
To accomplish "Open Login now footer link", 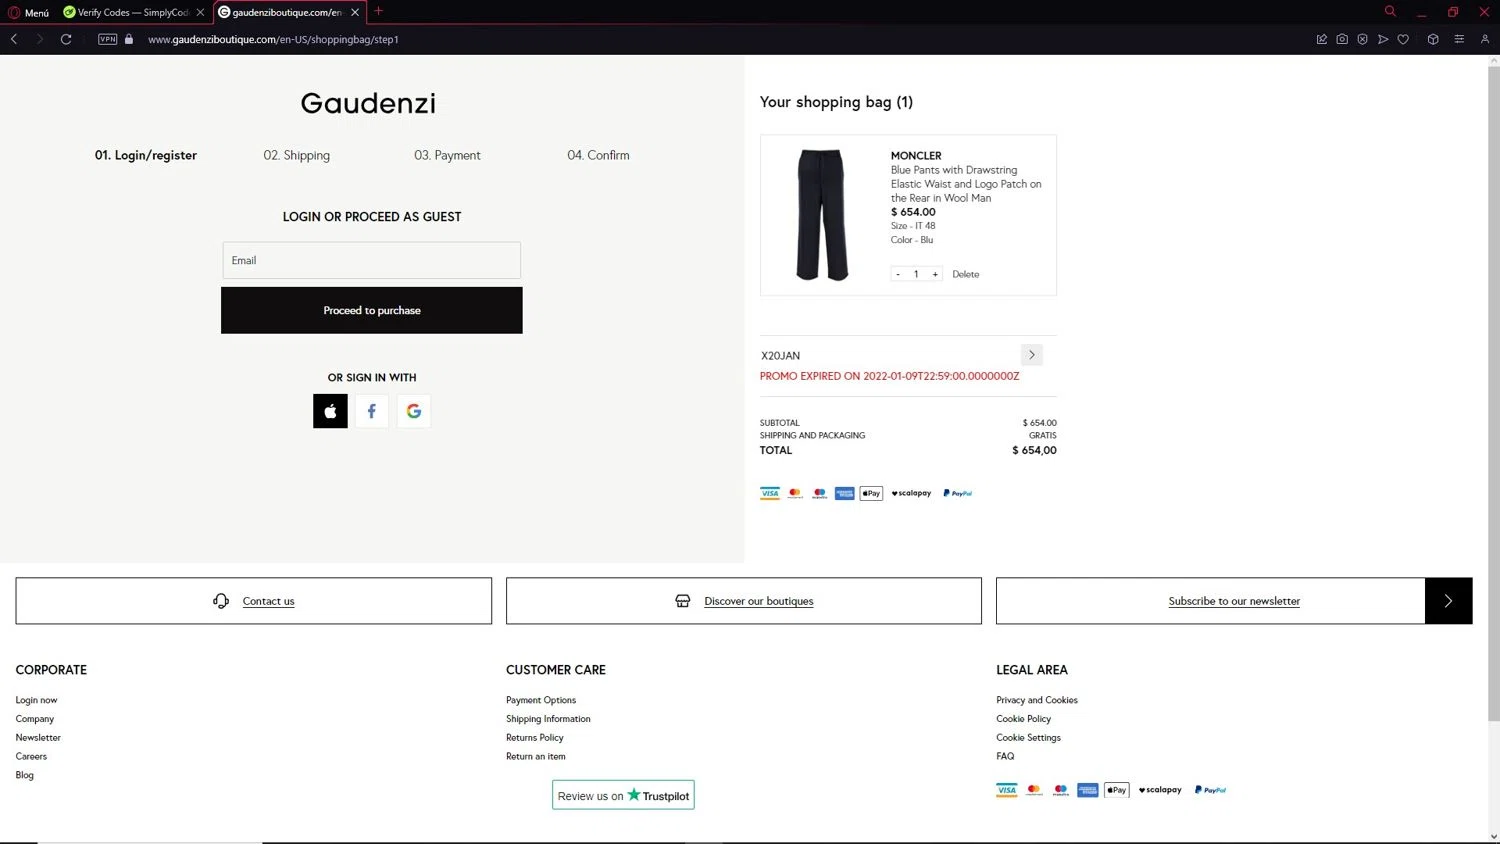I will pos(37,700).
